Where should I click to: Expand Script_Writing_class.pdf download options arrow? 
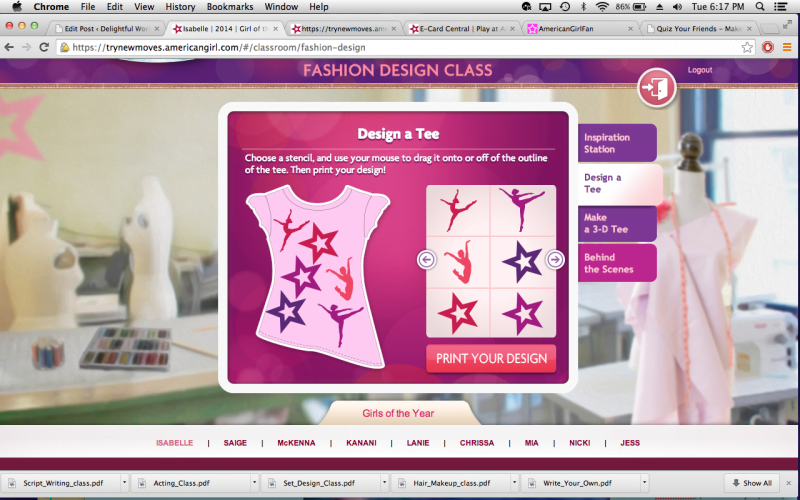click(x=124, y=483)
